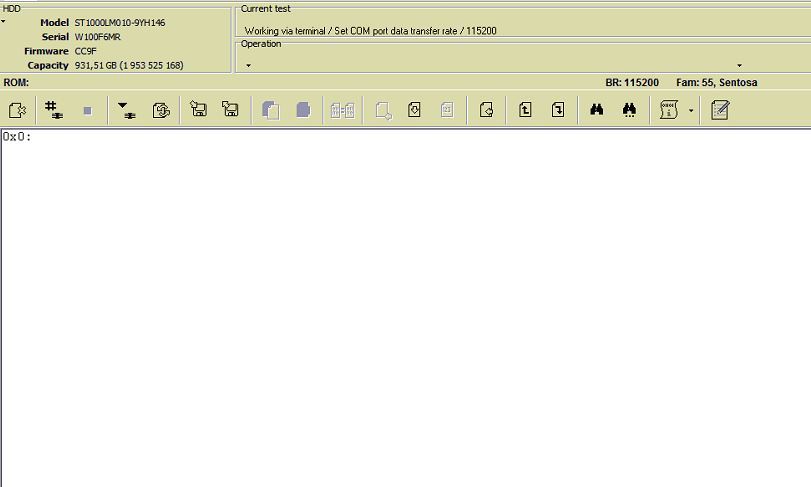The image size is (811, 487).
Task: Click inside the terminal output area
Action: (406, 310)
